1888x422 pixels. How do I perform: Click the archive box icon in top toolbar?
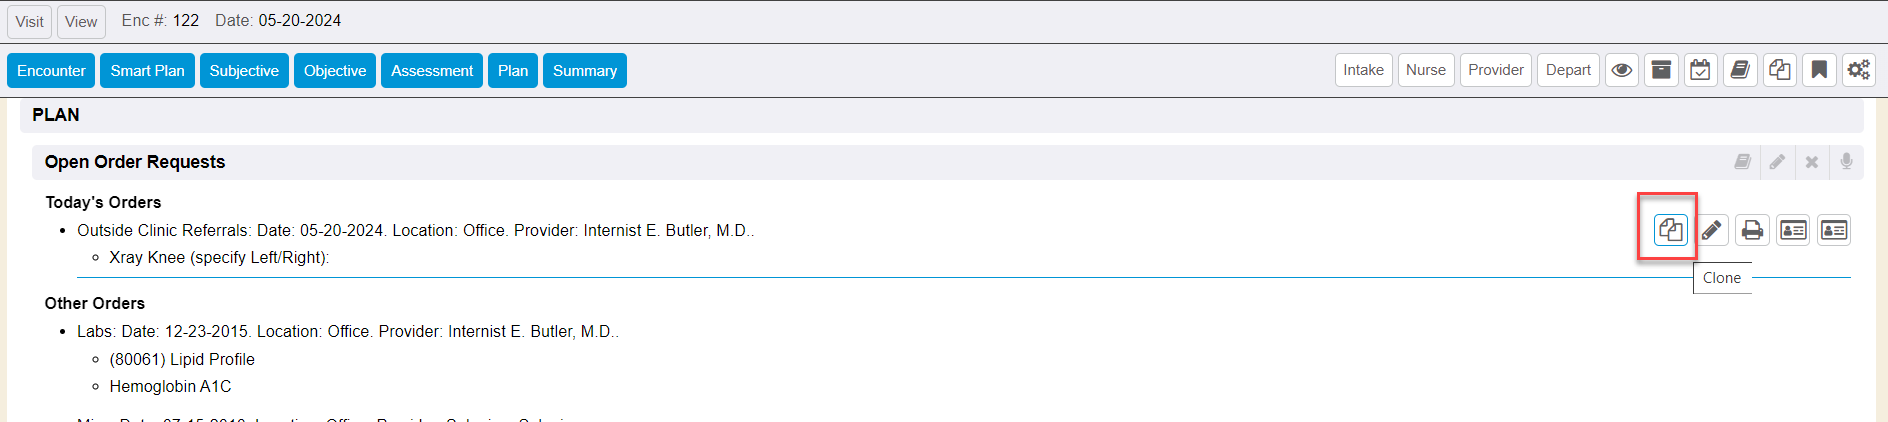(1661, 70)
